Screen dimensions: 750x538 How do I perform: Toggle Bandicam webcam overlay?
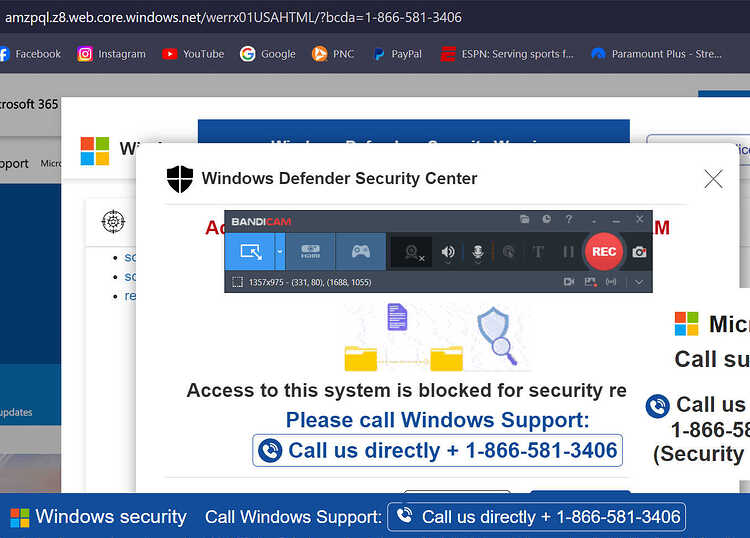coord(411,252)
